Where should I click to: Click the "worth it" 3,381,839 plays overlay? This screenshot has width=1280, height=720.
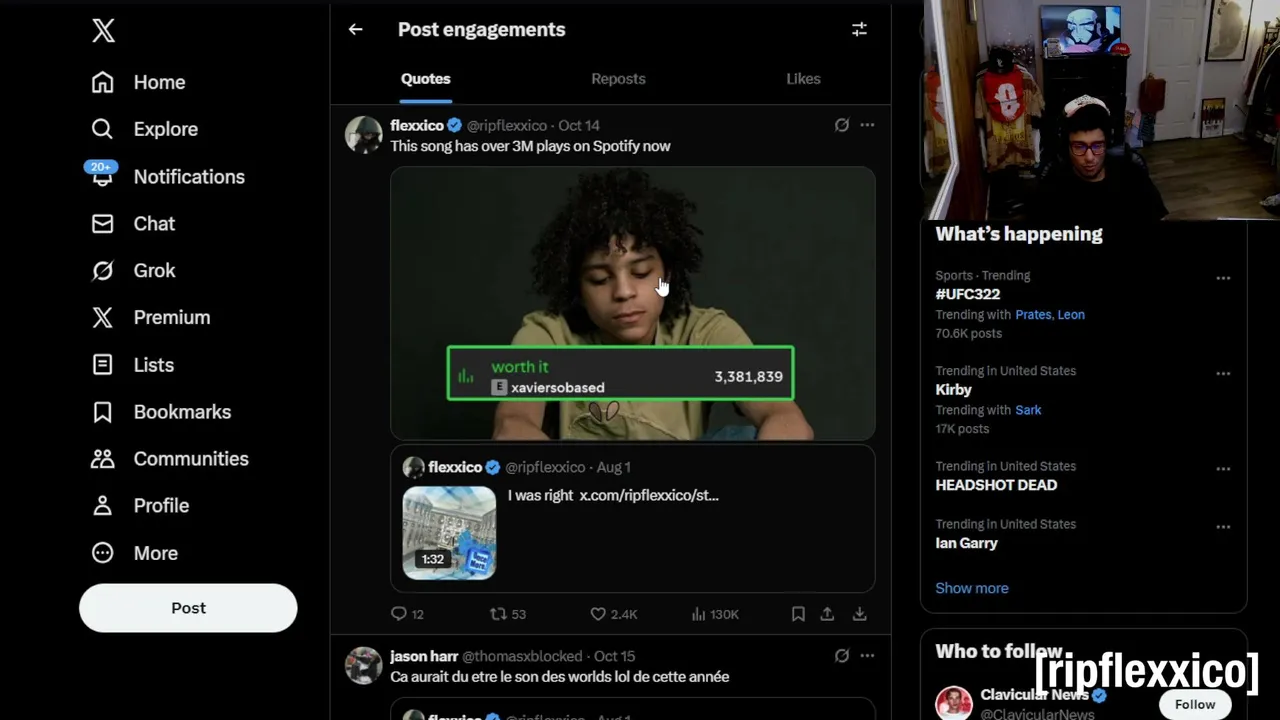(621, 374)
